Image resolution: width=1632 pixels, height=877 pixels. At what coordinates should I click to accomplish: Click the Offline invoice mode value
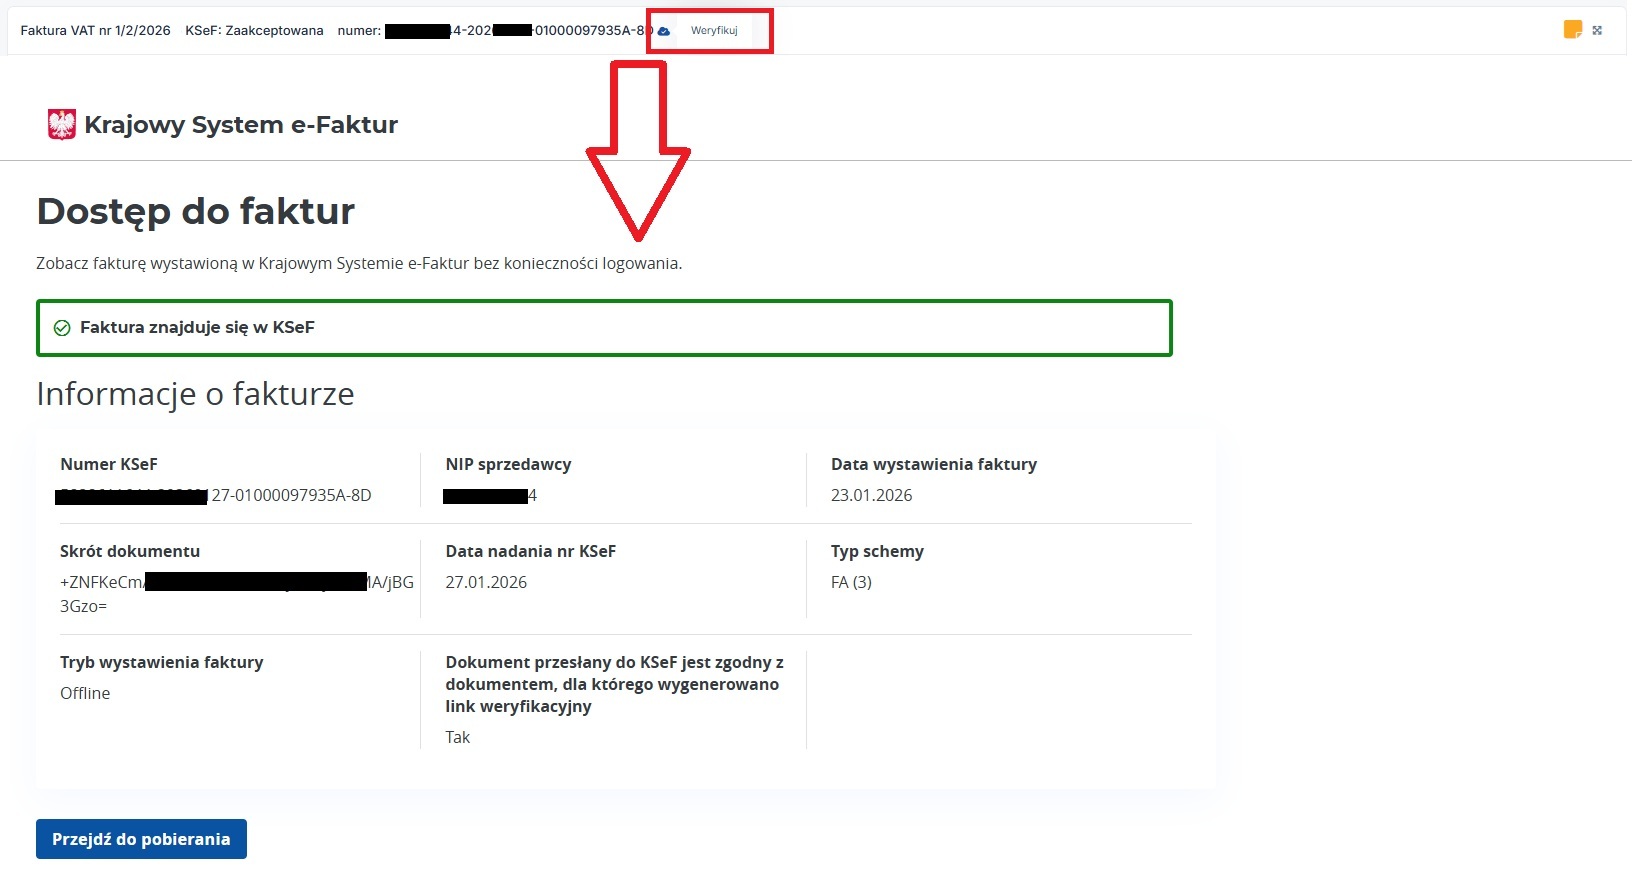[85, 694]
